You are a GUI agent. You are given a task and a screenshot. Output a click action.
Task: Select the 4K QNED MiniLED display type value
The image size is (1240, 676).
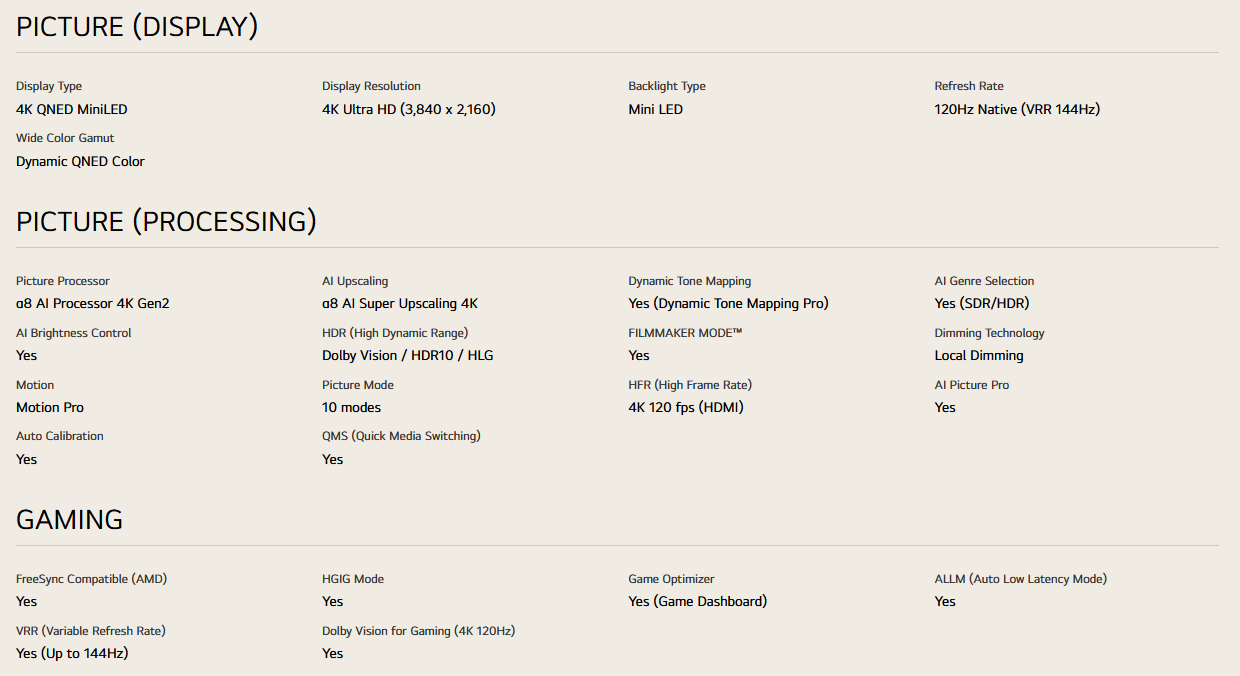[72, 110]
